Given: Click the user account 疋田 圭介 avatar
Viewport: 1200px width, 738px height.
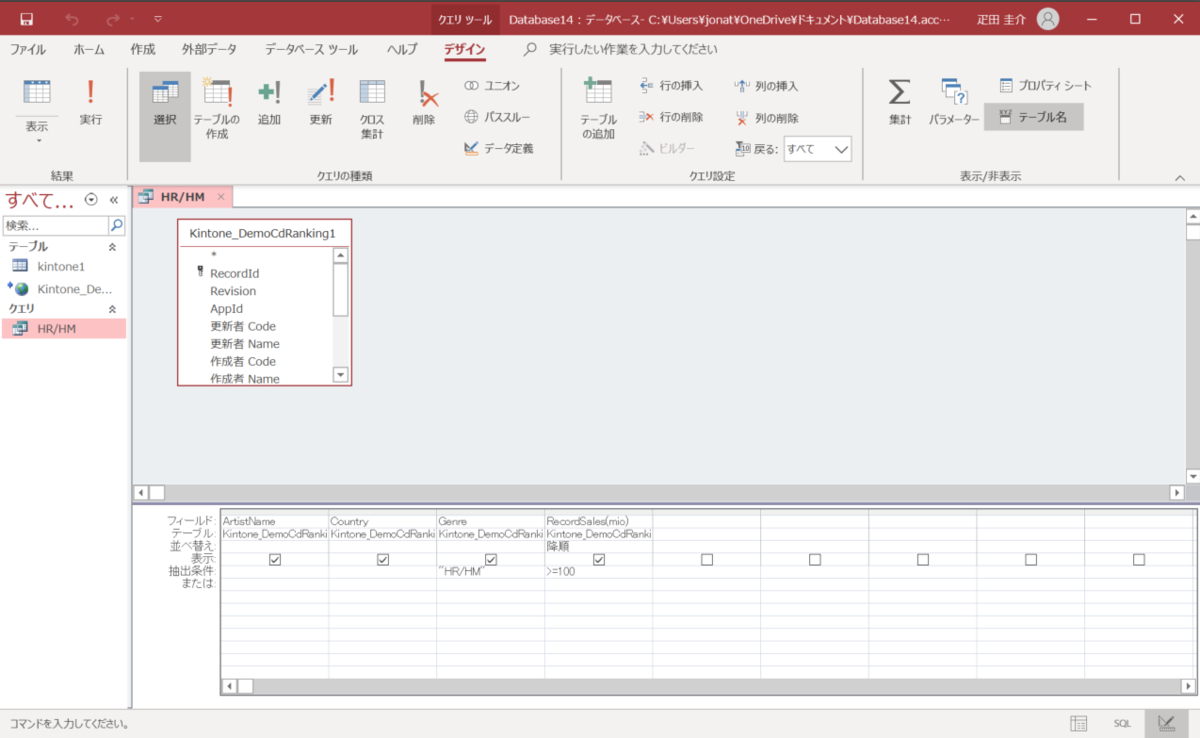Looking at the screenshot, I should (x=1047, y=19).
